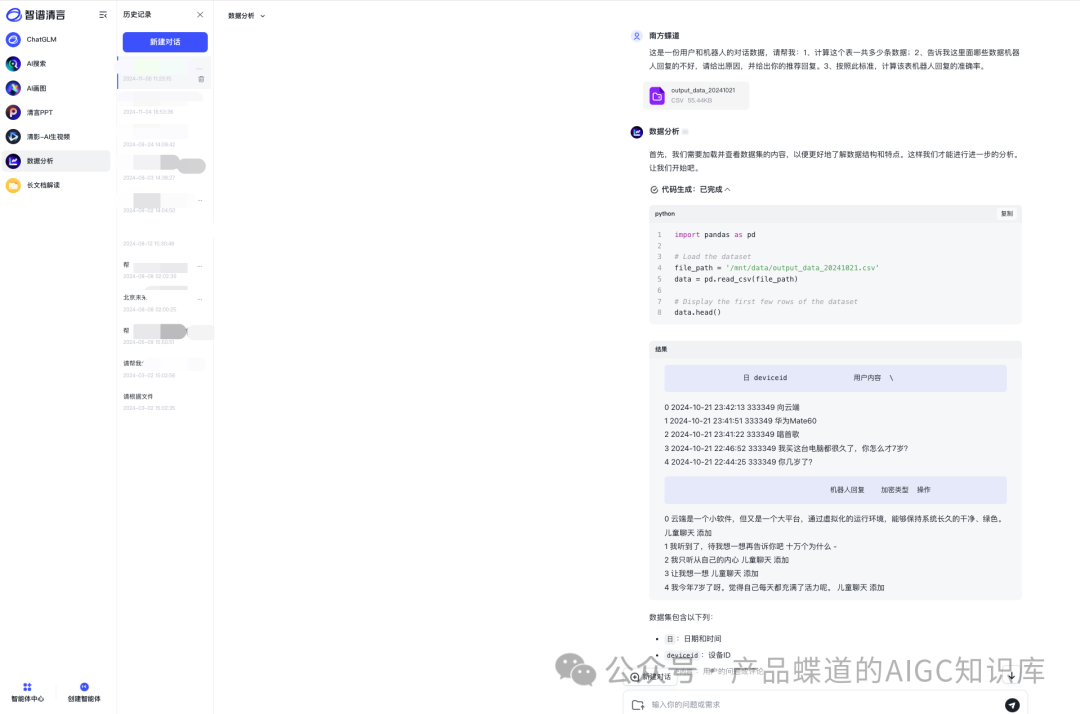Select 数据分析 in the sidebar

coord(55,160)
